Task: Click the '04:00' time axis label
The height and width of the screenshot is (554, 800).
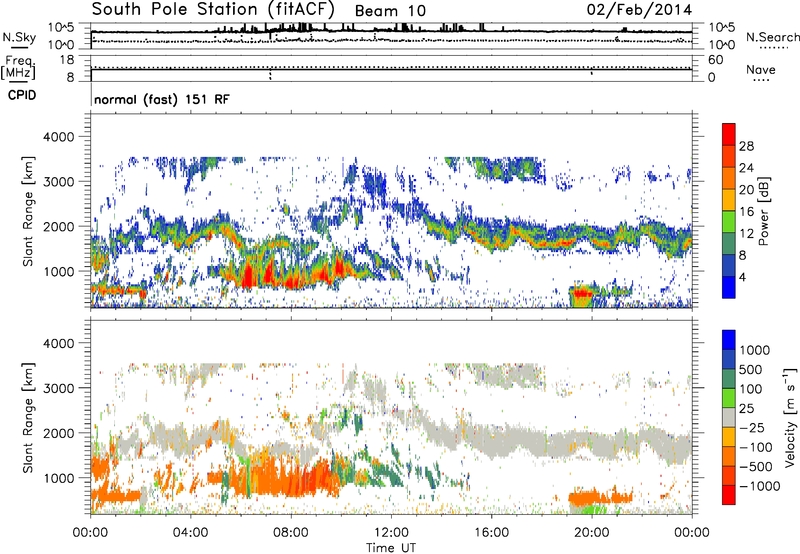Action: [191, 533]
